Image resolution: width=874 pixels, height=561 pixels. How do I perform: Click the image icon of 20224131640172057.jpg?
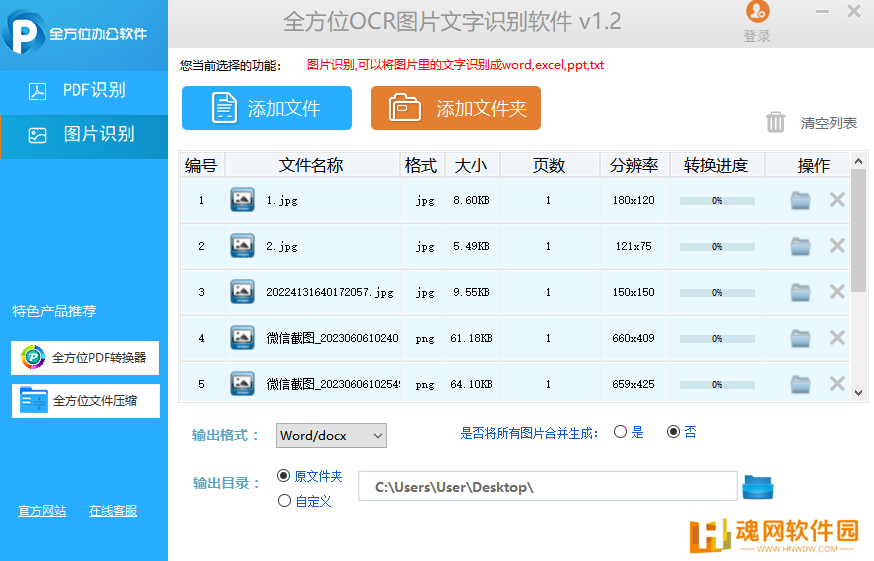(242, 292)
